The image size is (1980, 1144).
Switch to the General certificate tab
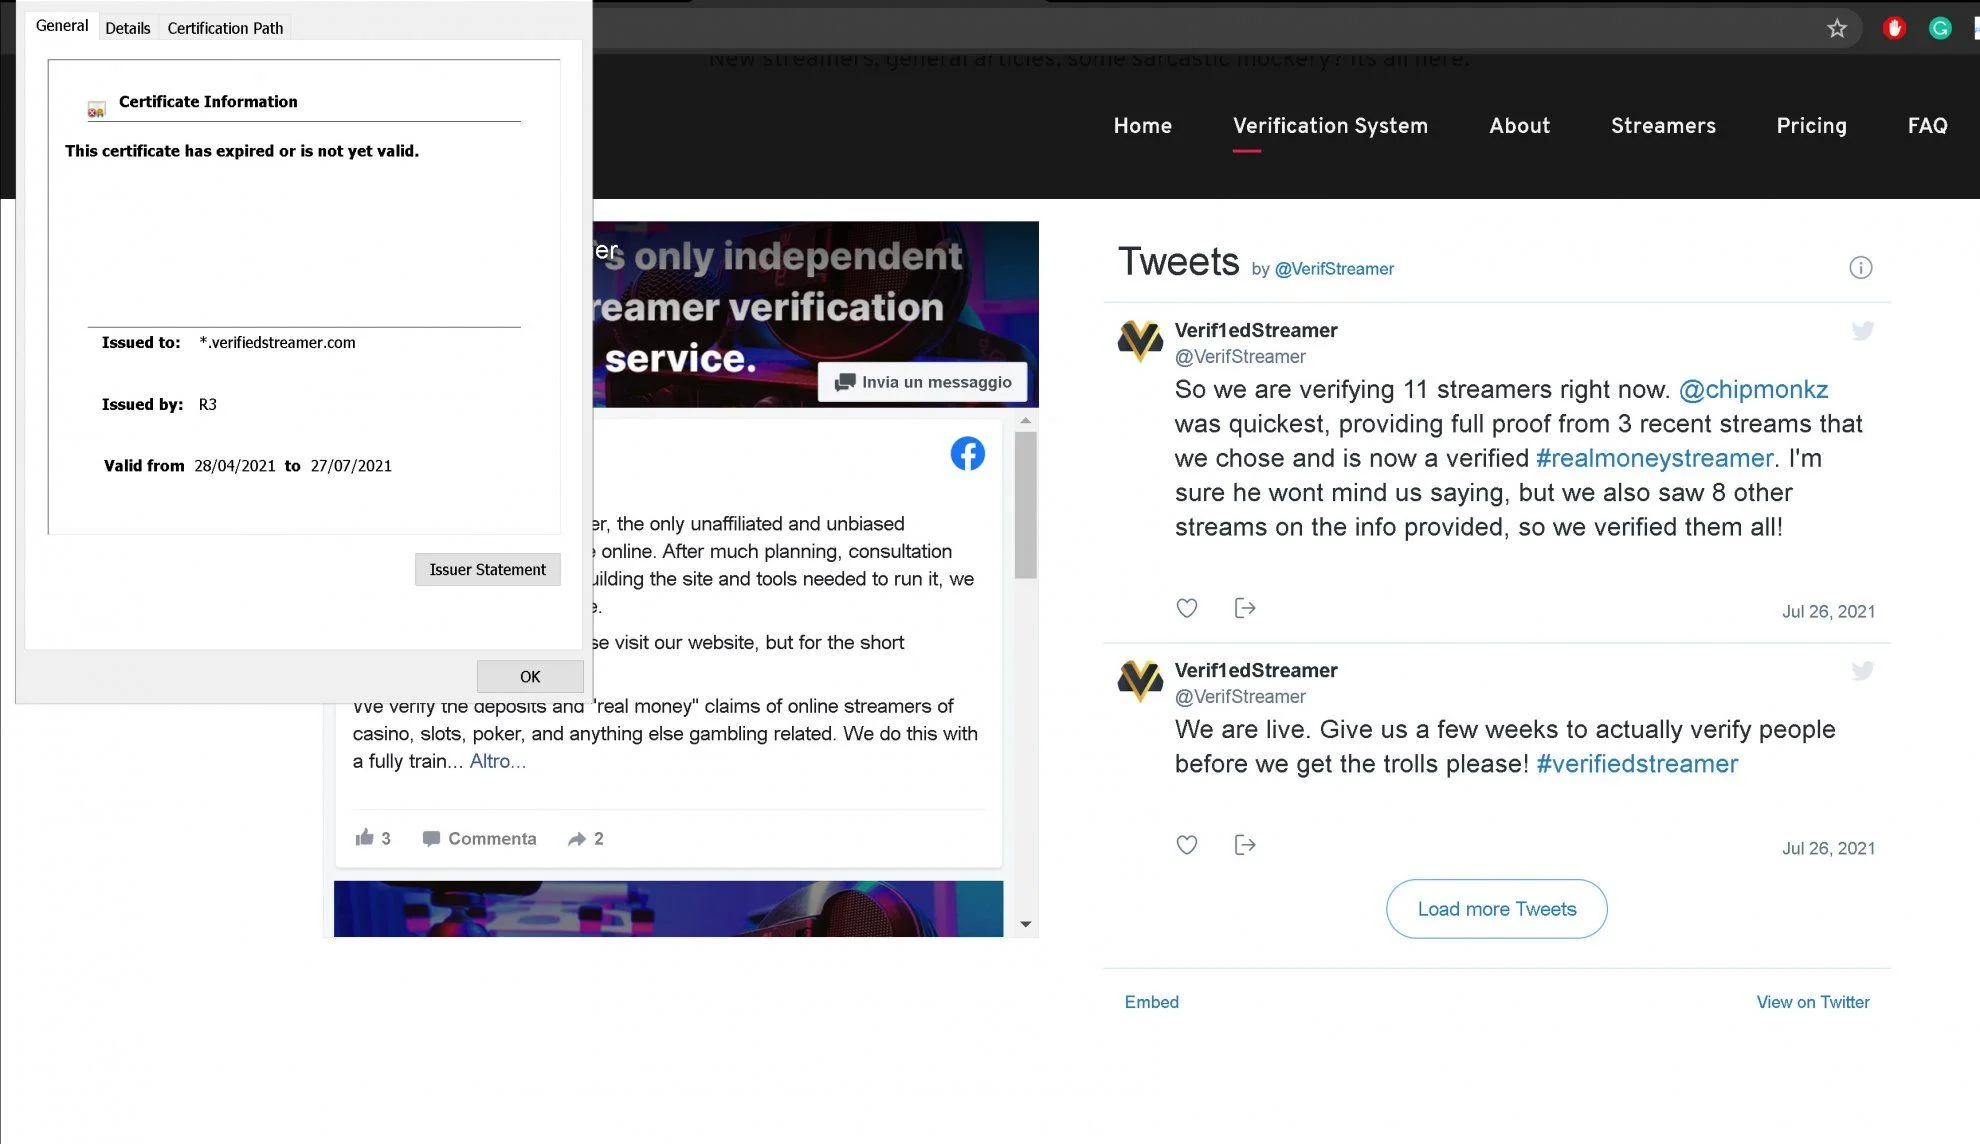click(x=62, y=26)
